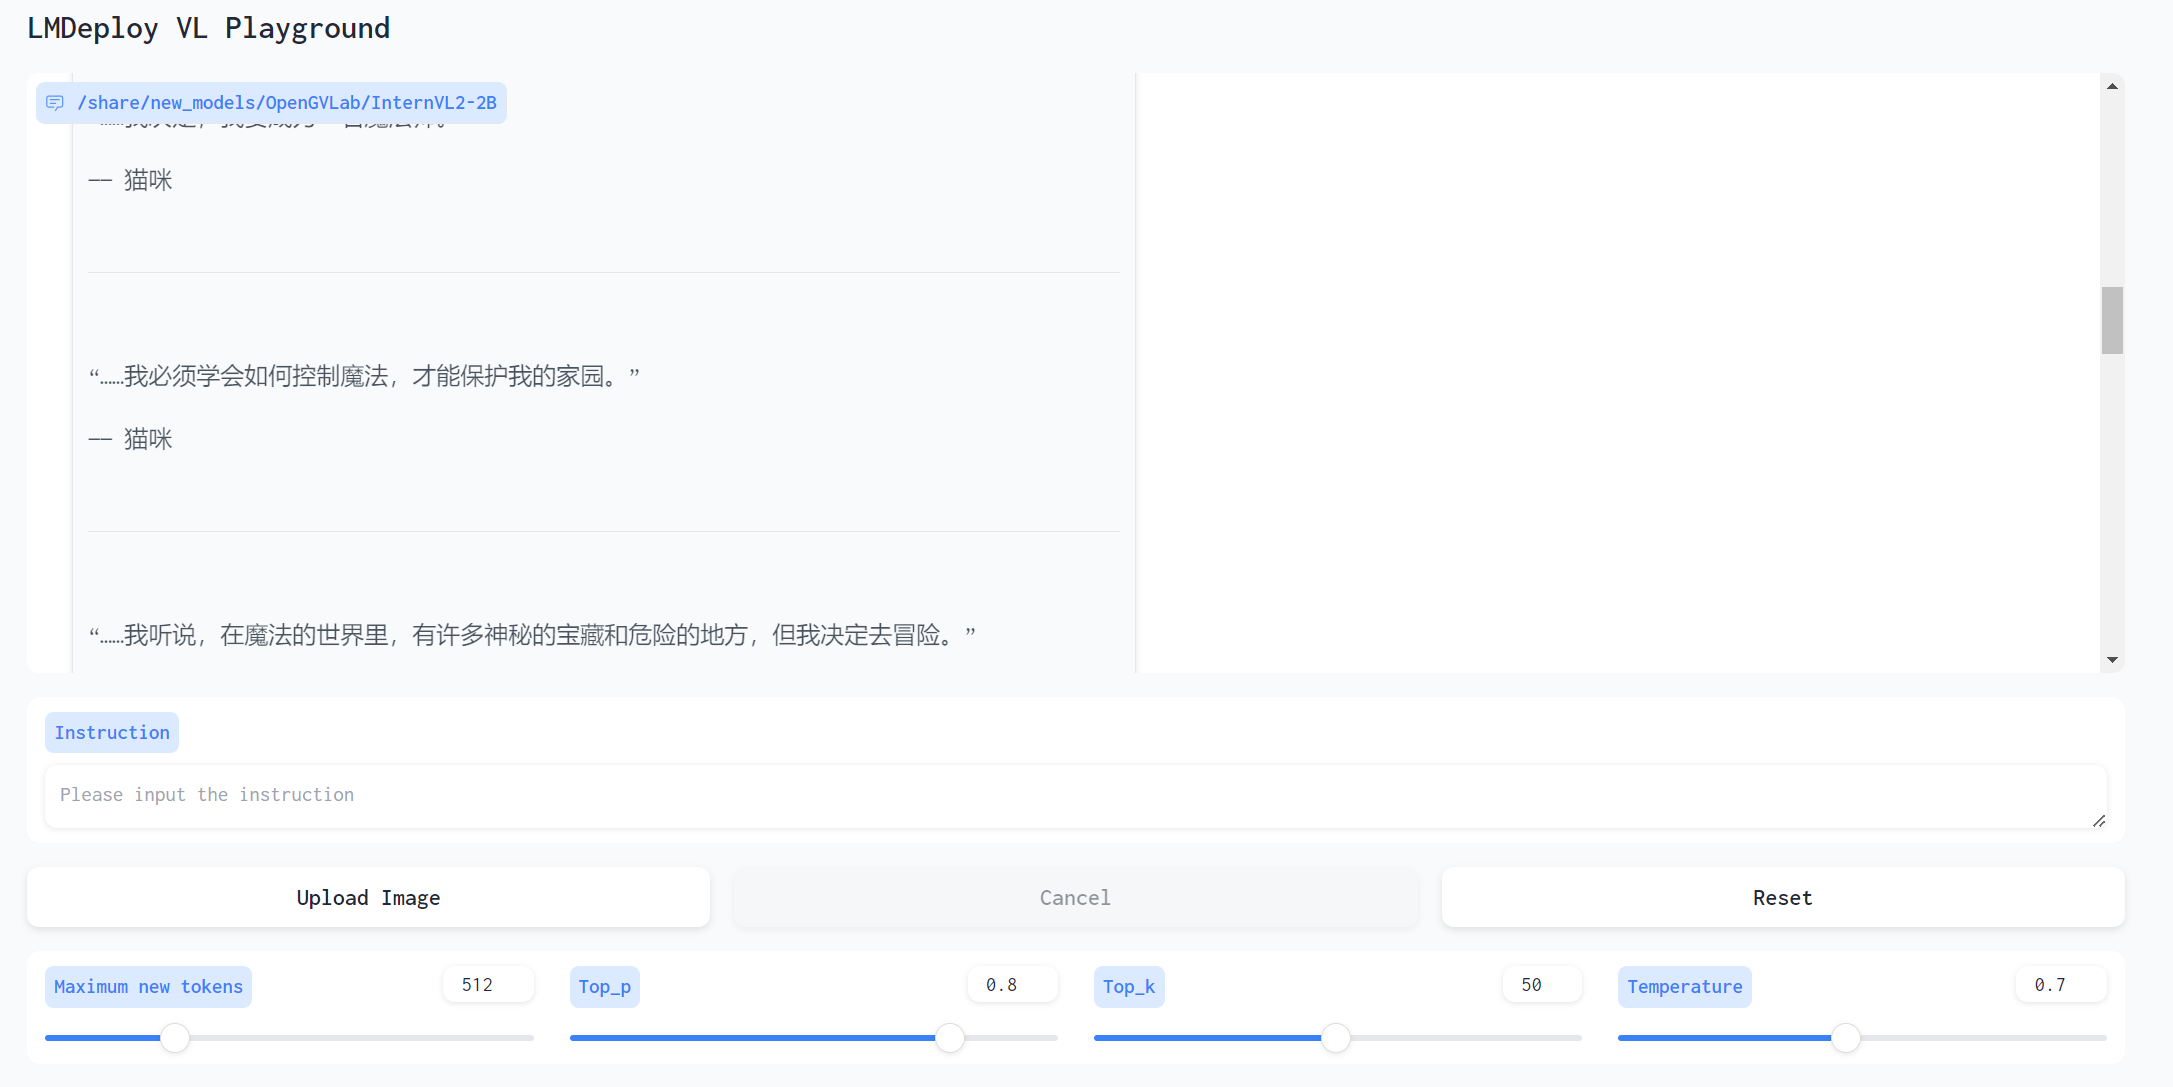Click the Maximum new tokens slider handle
Screen dimensions: 2173x1087
pyautogui.click(x=175, y=1038)
